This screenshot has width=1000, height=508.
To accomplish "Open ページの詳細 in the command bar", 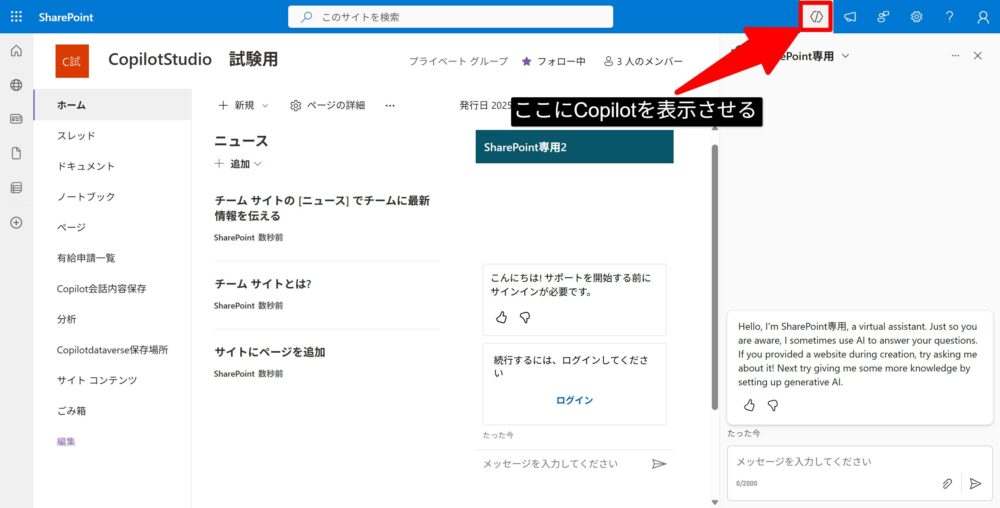I will pyautogui.click(x=327, y=105).
